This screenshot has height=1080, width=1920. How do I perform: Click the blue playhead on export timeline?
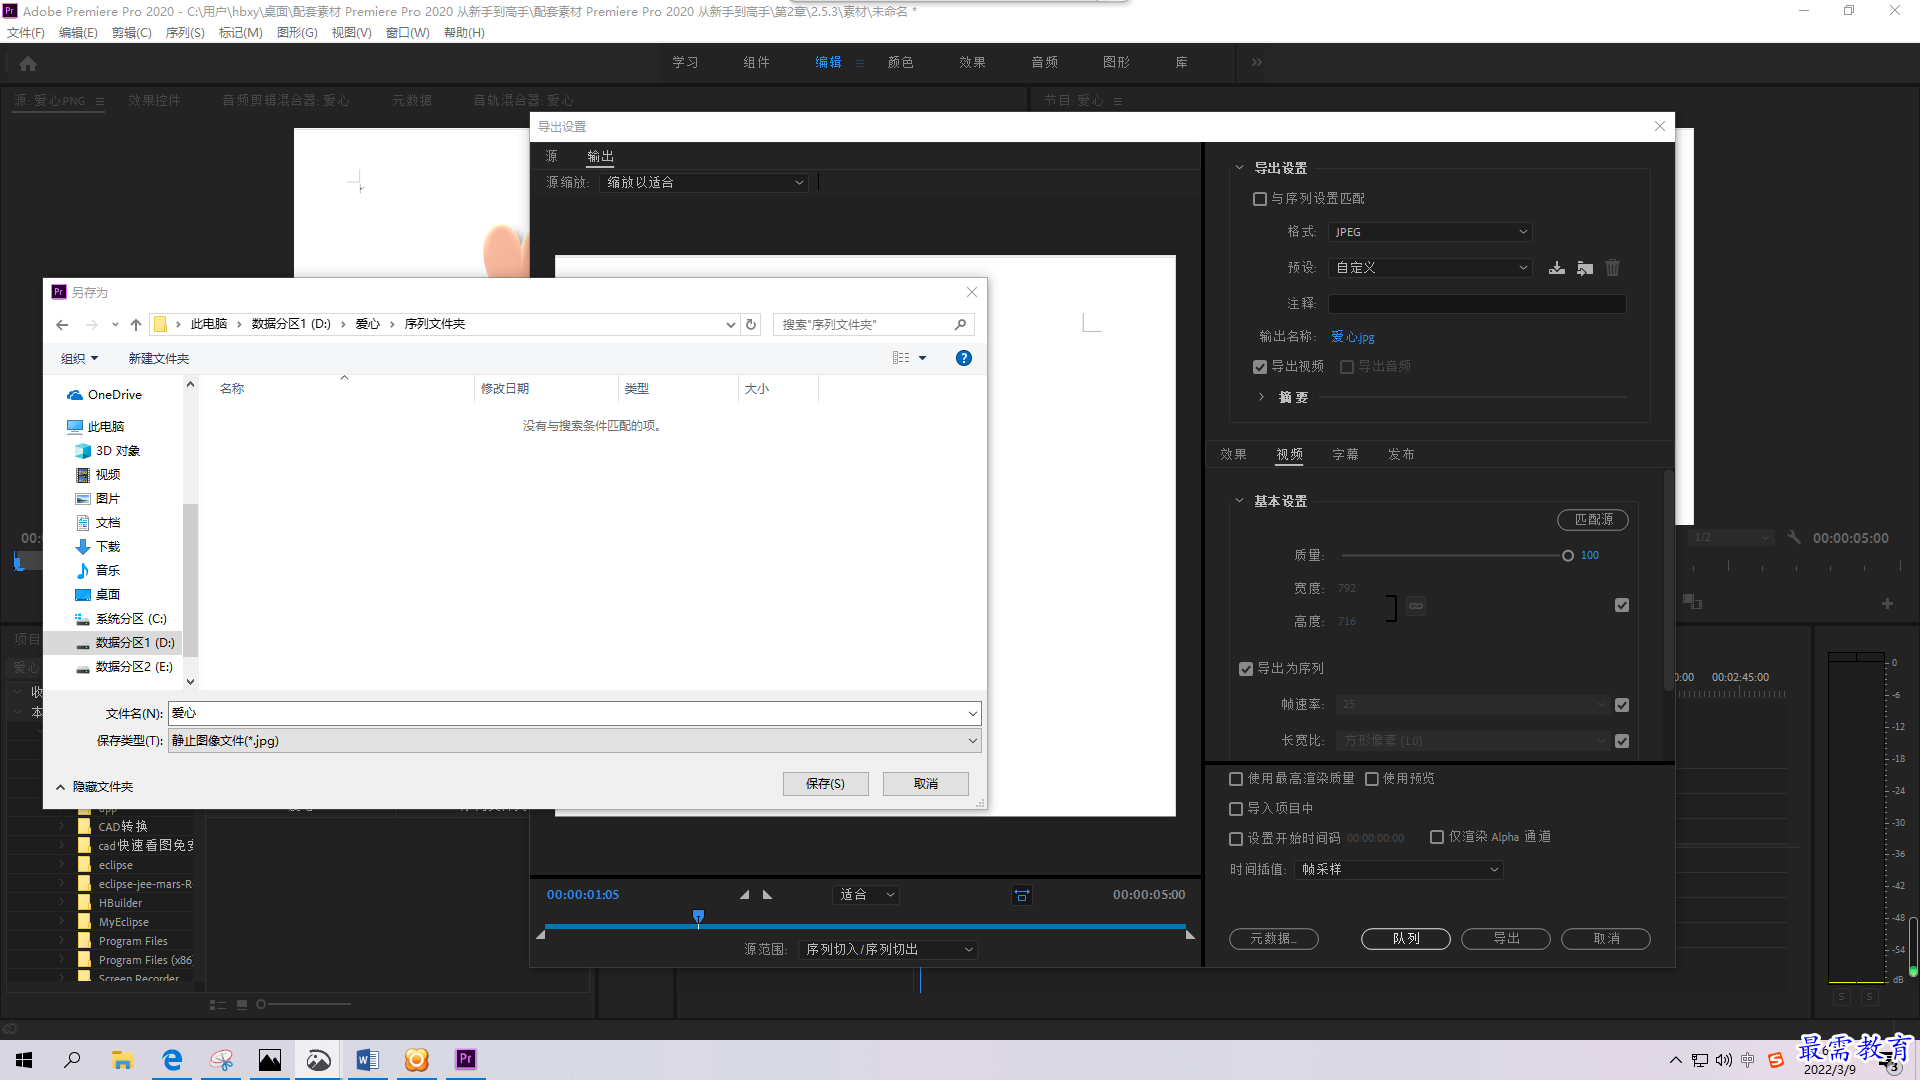pyautogui.click(x=698, y=917)
